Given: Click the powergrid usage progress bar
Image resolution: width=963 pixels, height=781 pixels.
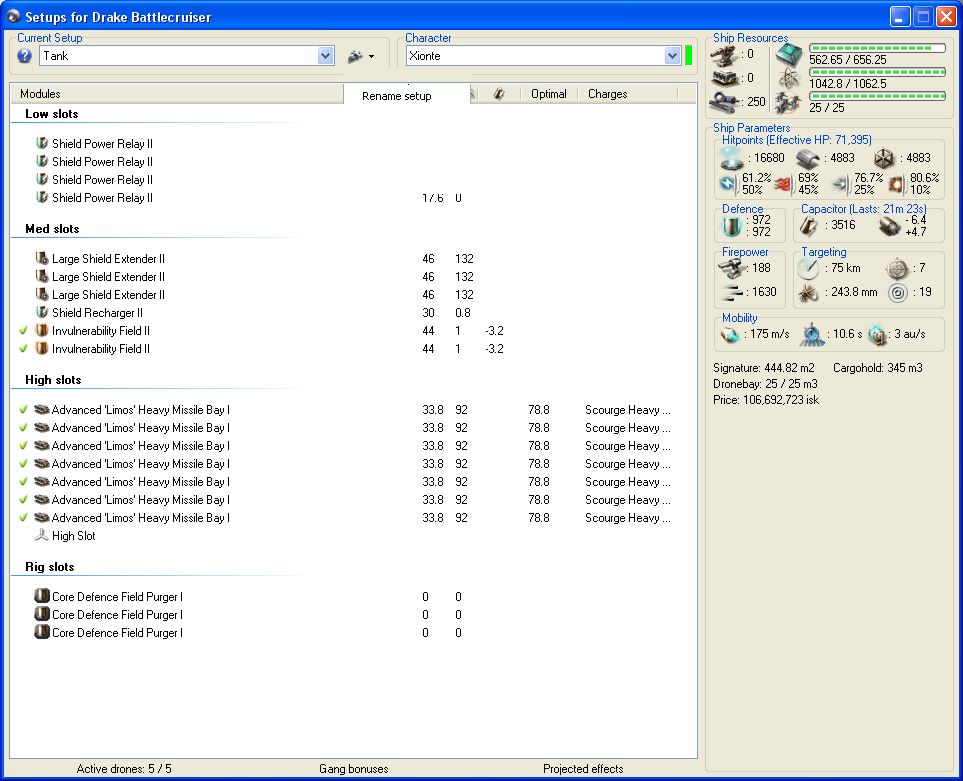Looking at the screenshot, I should coord(878,72).
